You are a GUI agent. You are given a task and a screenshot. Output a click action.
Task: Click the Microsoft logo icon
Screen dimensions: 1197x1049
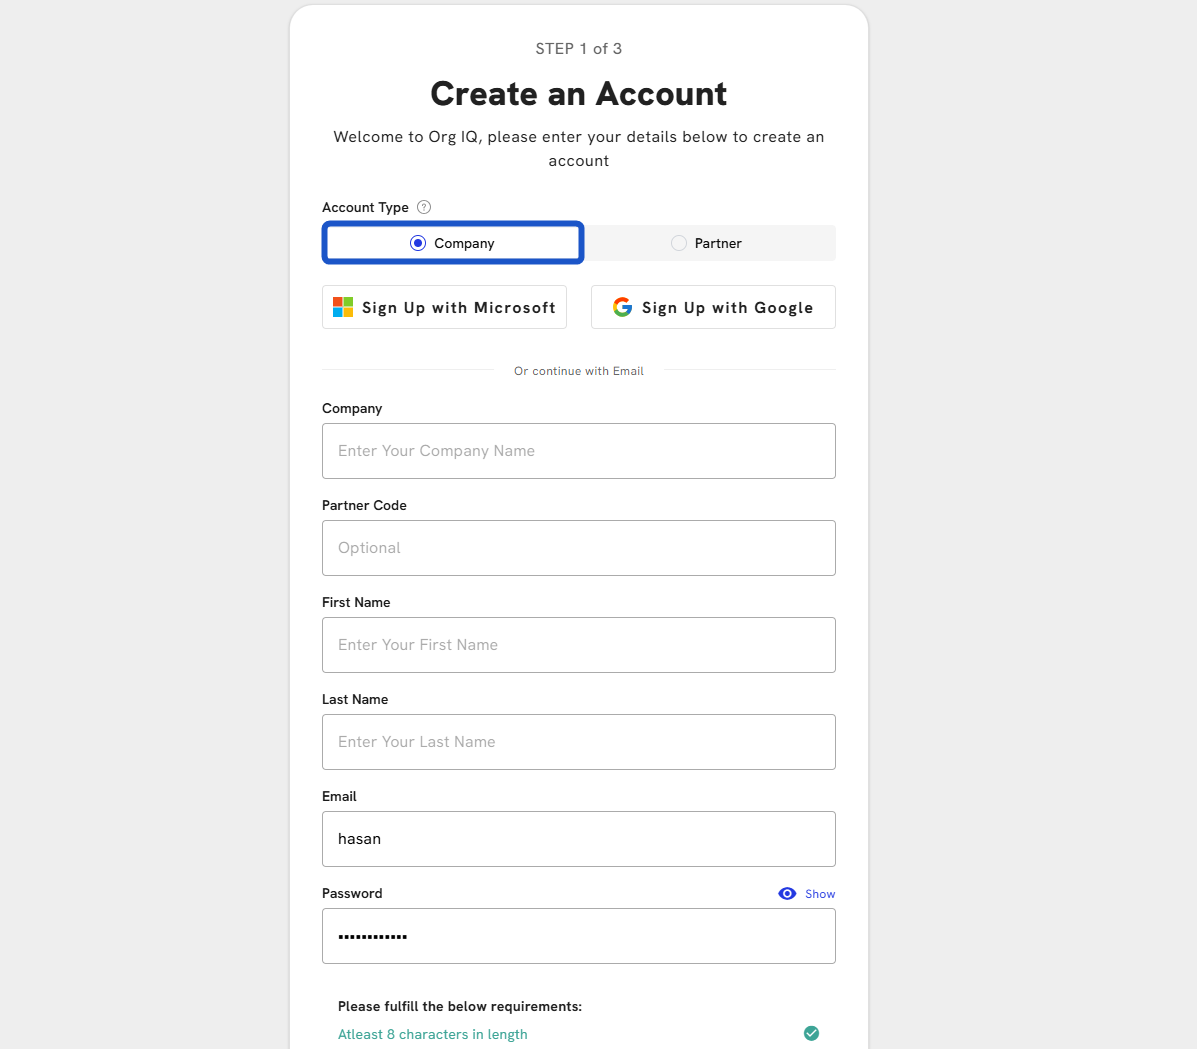click(343, 307)
